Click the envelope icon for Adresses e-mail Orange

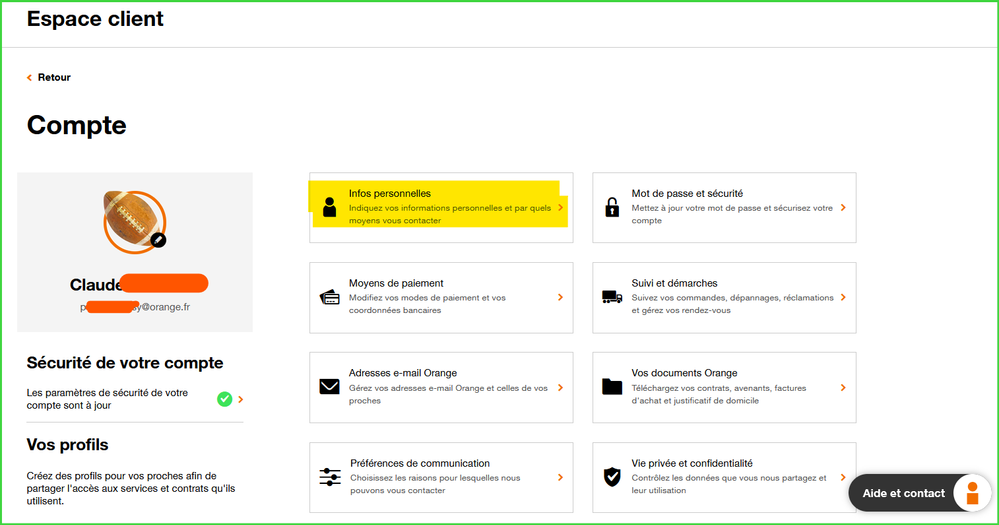coord(329,387)
